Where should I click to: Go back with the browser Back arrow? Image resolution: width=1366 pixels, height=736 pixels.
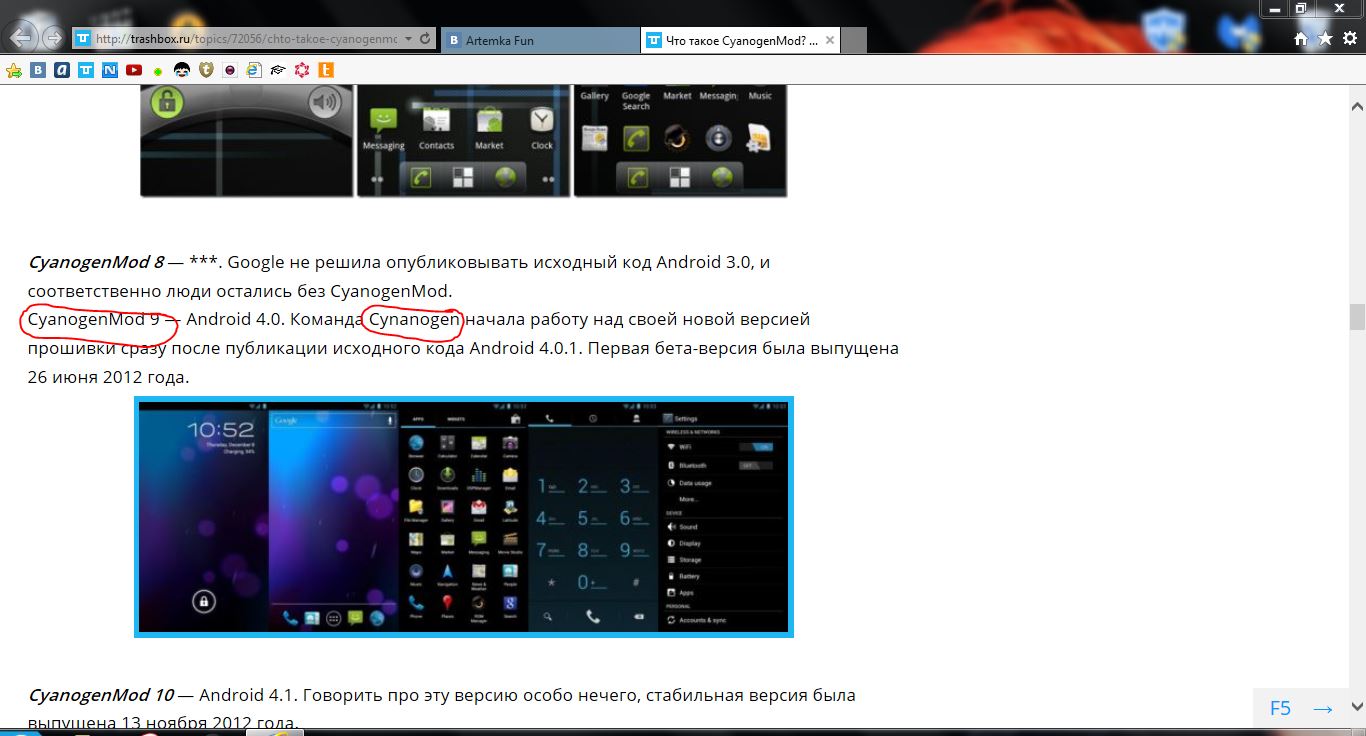pos(23,39)
